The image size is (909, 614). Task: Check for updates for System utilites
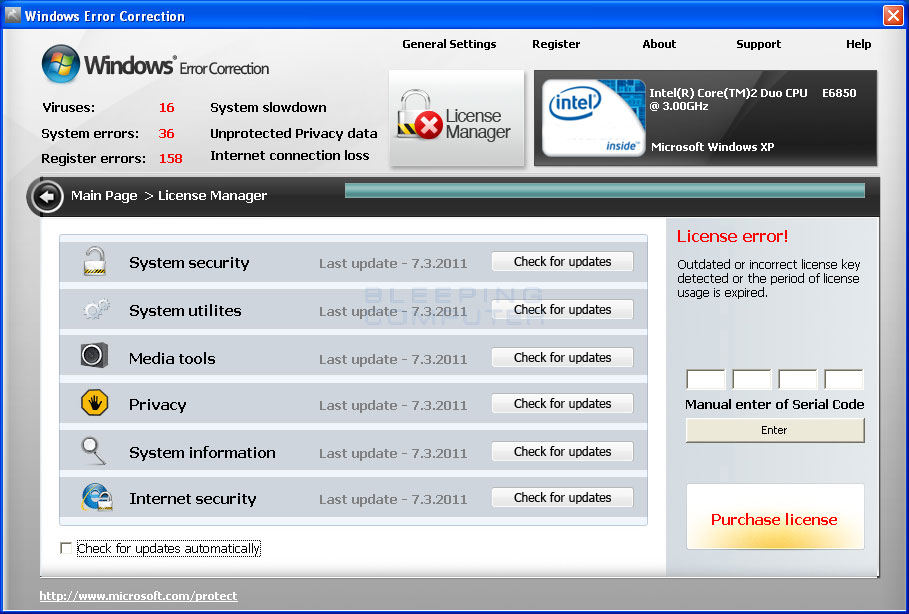click(x=562, y=310)
